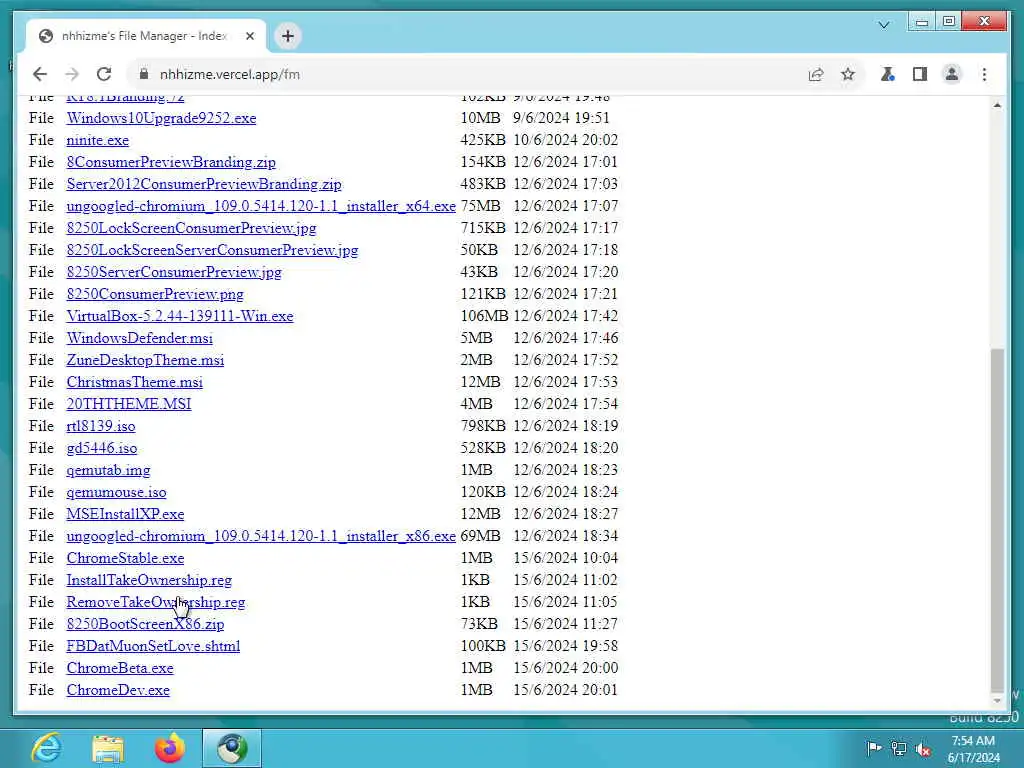1024x768 pixels.
Task: Open the Chrome Labs flask icon
Action: [888, 74]
